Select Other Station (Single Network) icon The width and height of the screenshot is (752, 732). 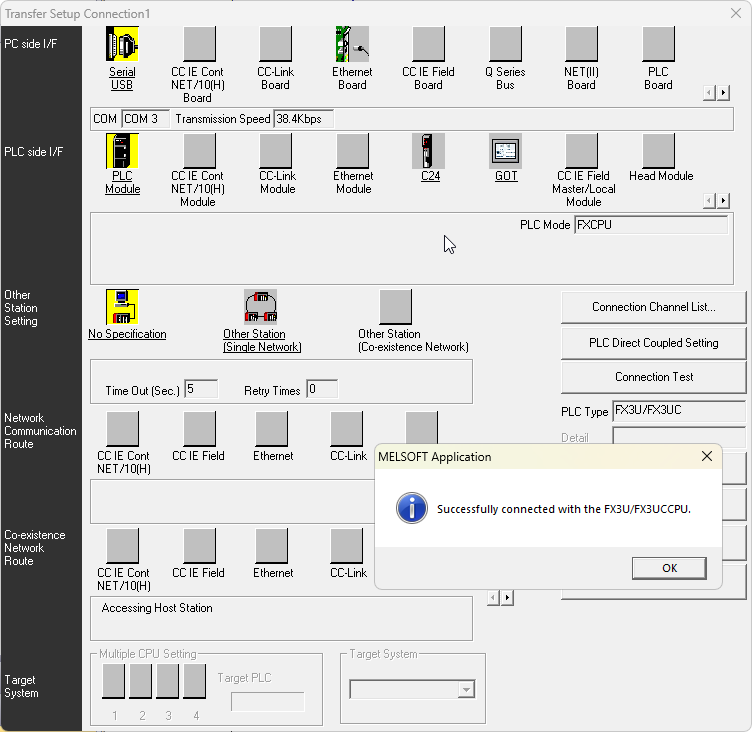tap(261, 307)
